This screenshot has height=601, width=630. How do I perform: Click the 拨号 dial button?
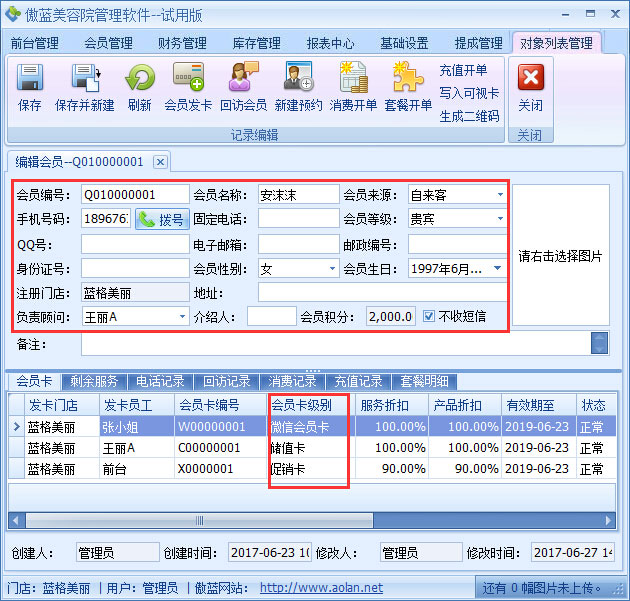[x=162, y=219]
